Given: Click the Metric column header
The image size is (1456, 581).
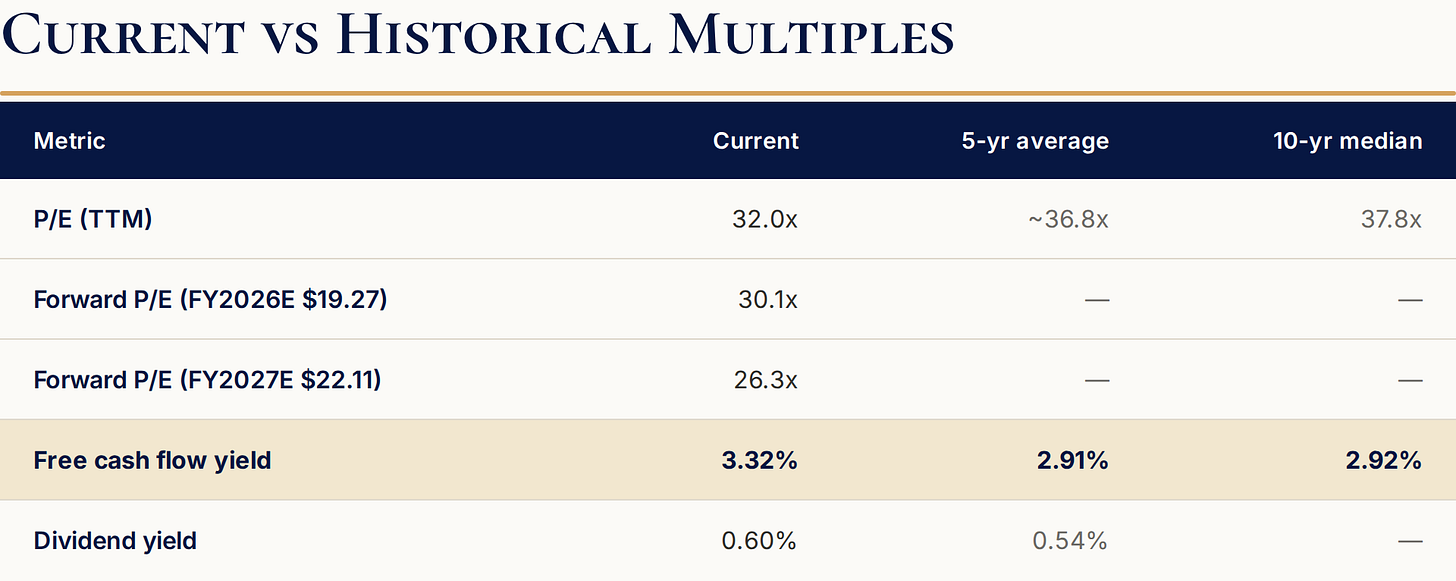Looking at the screenshot, I should (x=69, y=141).
